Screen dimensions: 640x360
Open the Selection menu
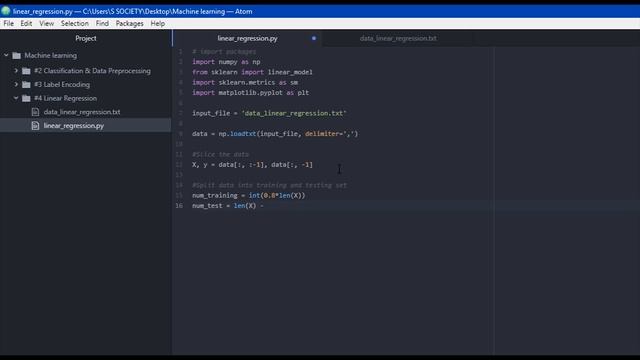(75, 24)
